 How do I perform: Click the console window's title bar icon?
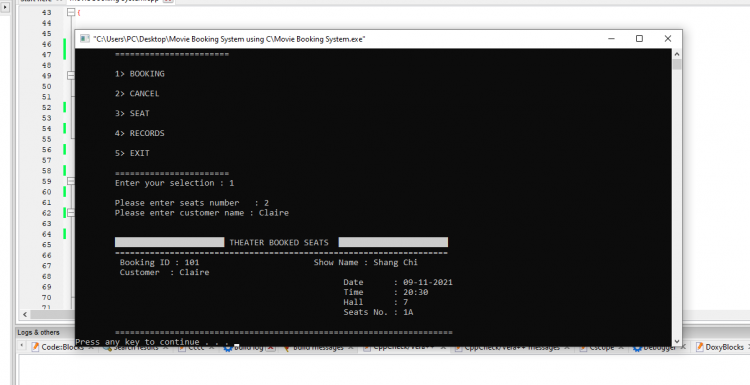[85, 39]
